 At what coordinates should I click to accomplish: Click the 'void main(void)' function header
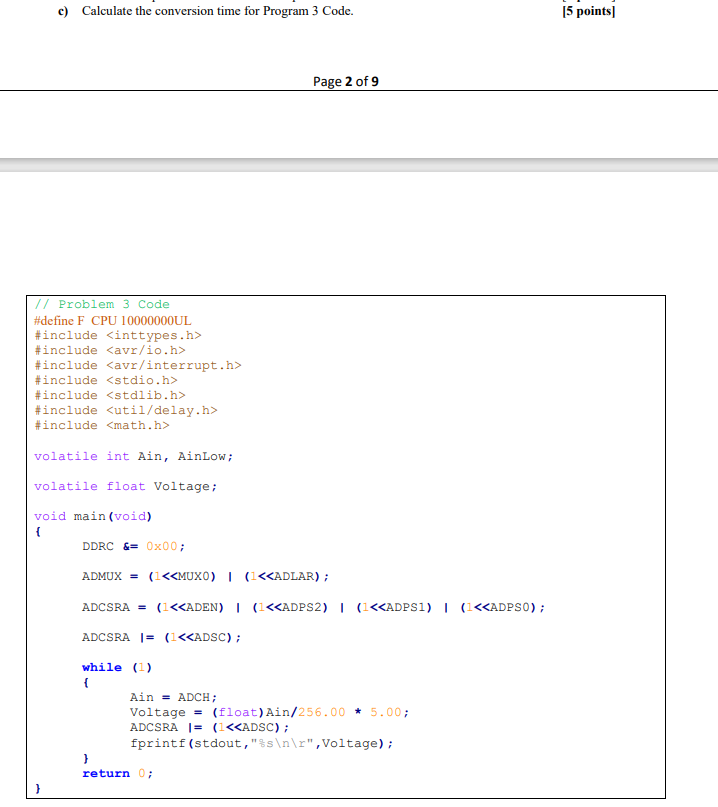[x=93, y=516]
